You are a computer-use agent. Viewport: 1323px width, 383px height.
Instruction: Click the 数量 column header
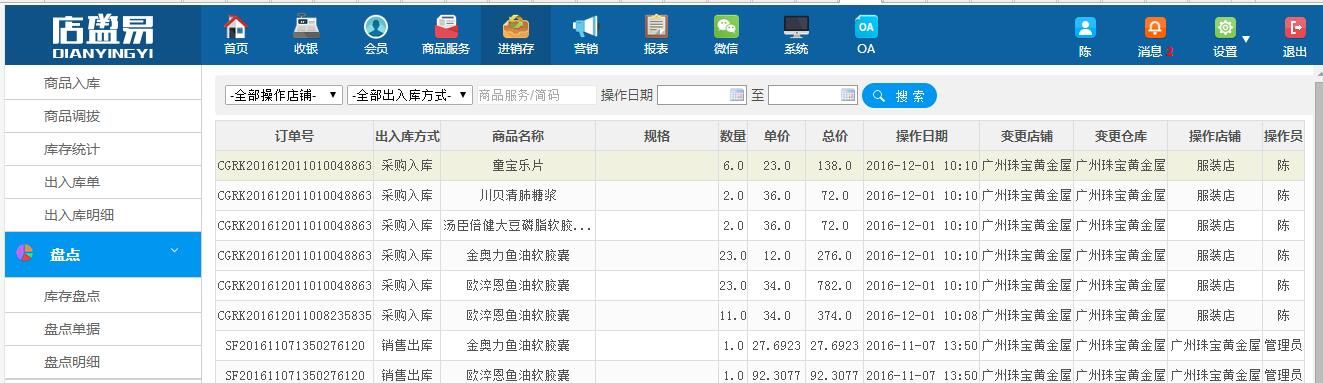click(x=733, y=136)
